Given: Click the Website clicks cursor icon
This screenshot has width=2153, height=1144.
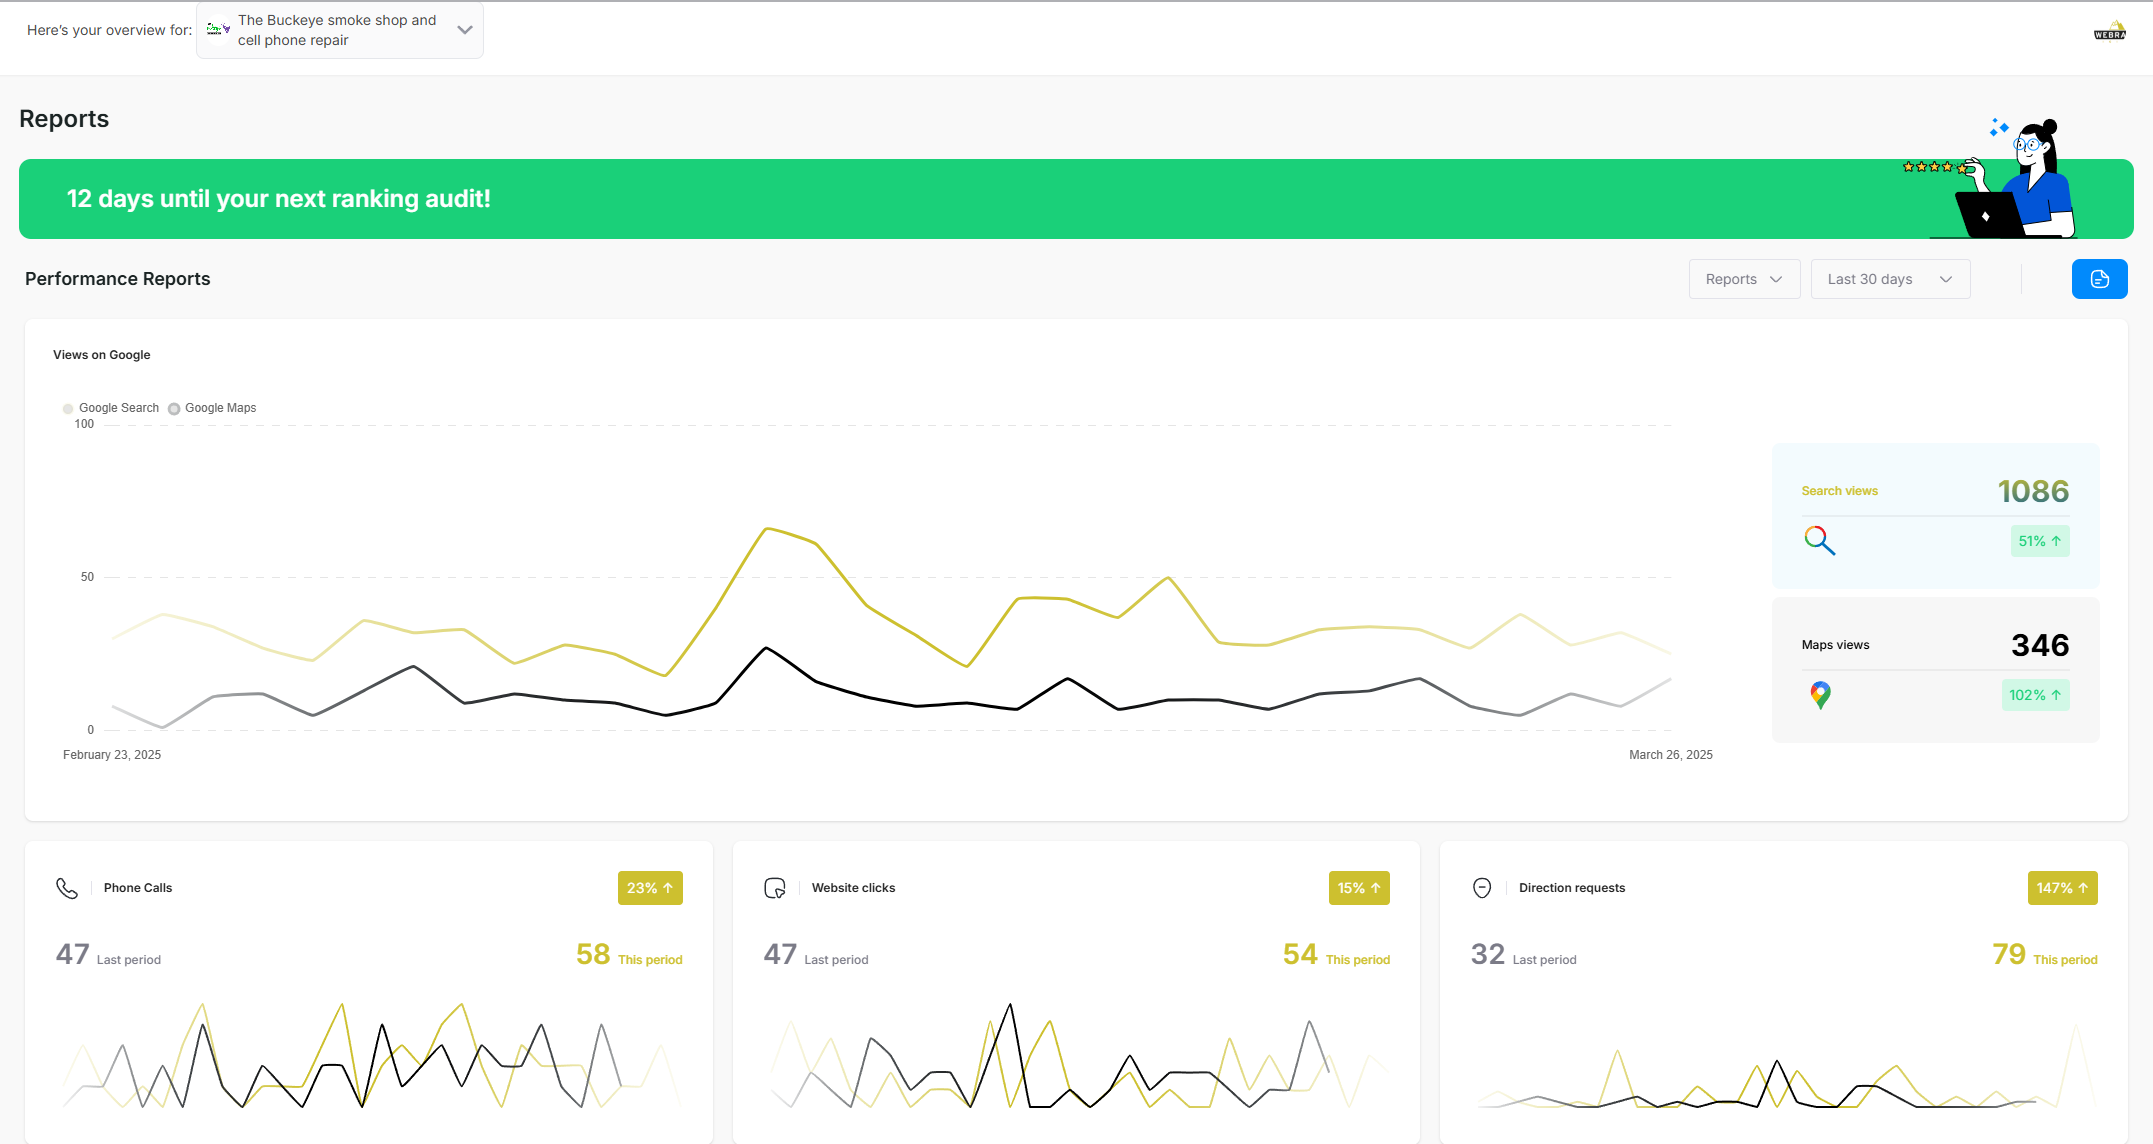Looking at the screenshot, I should [x=775, y=888].
